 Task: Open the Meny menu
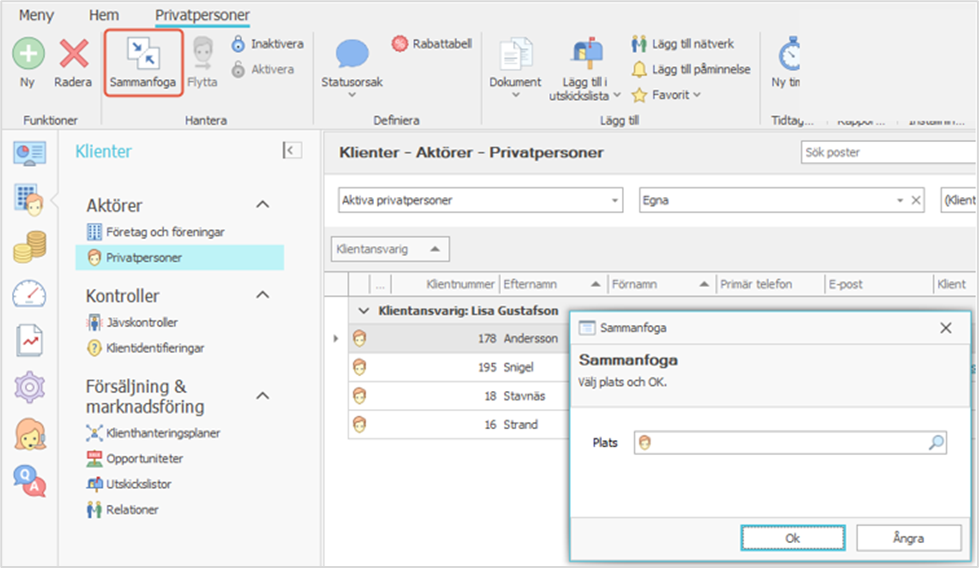click(x=37, y=15)
